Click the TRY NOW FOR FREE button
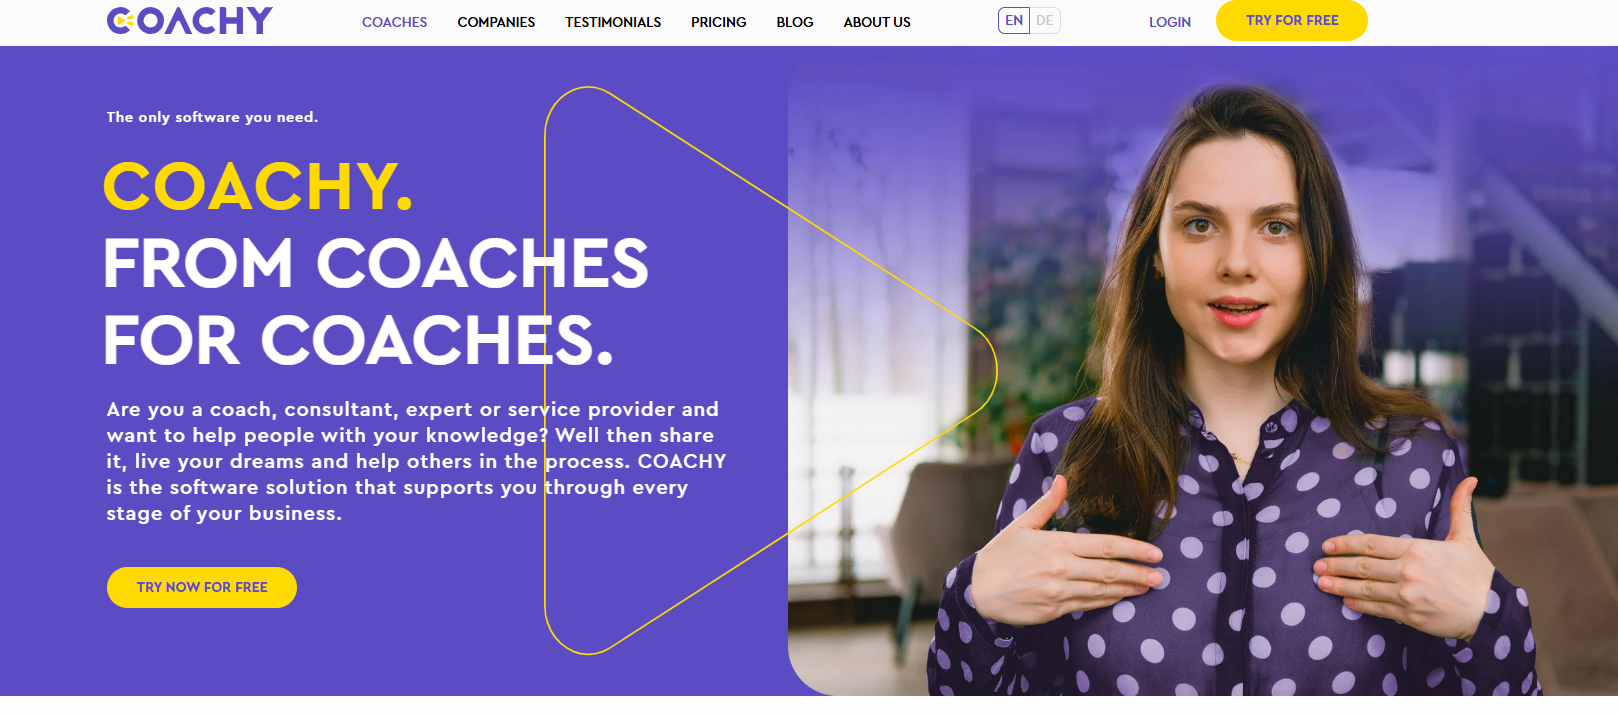The width and height of the screenshot is (1618, 717). coord(202,587)
